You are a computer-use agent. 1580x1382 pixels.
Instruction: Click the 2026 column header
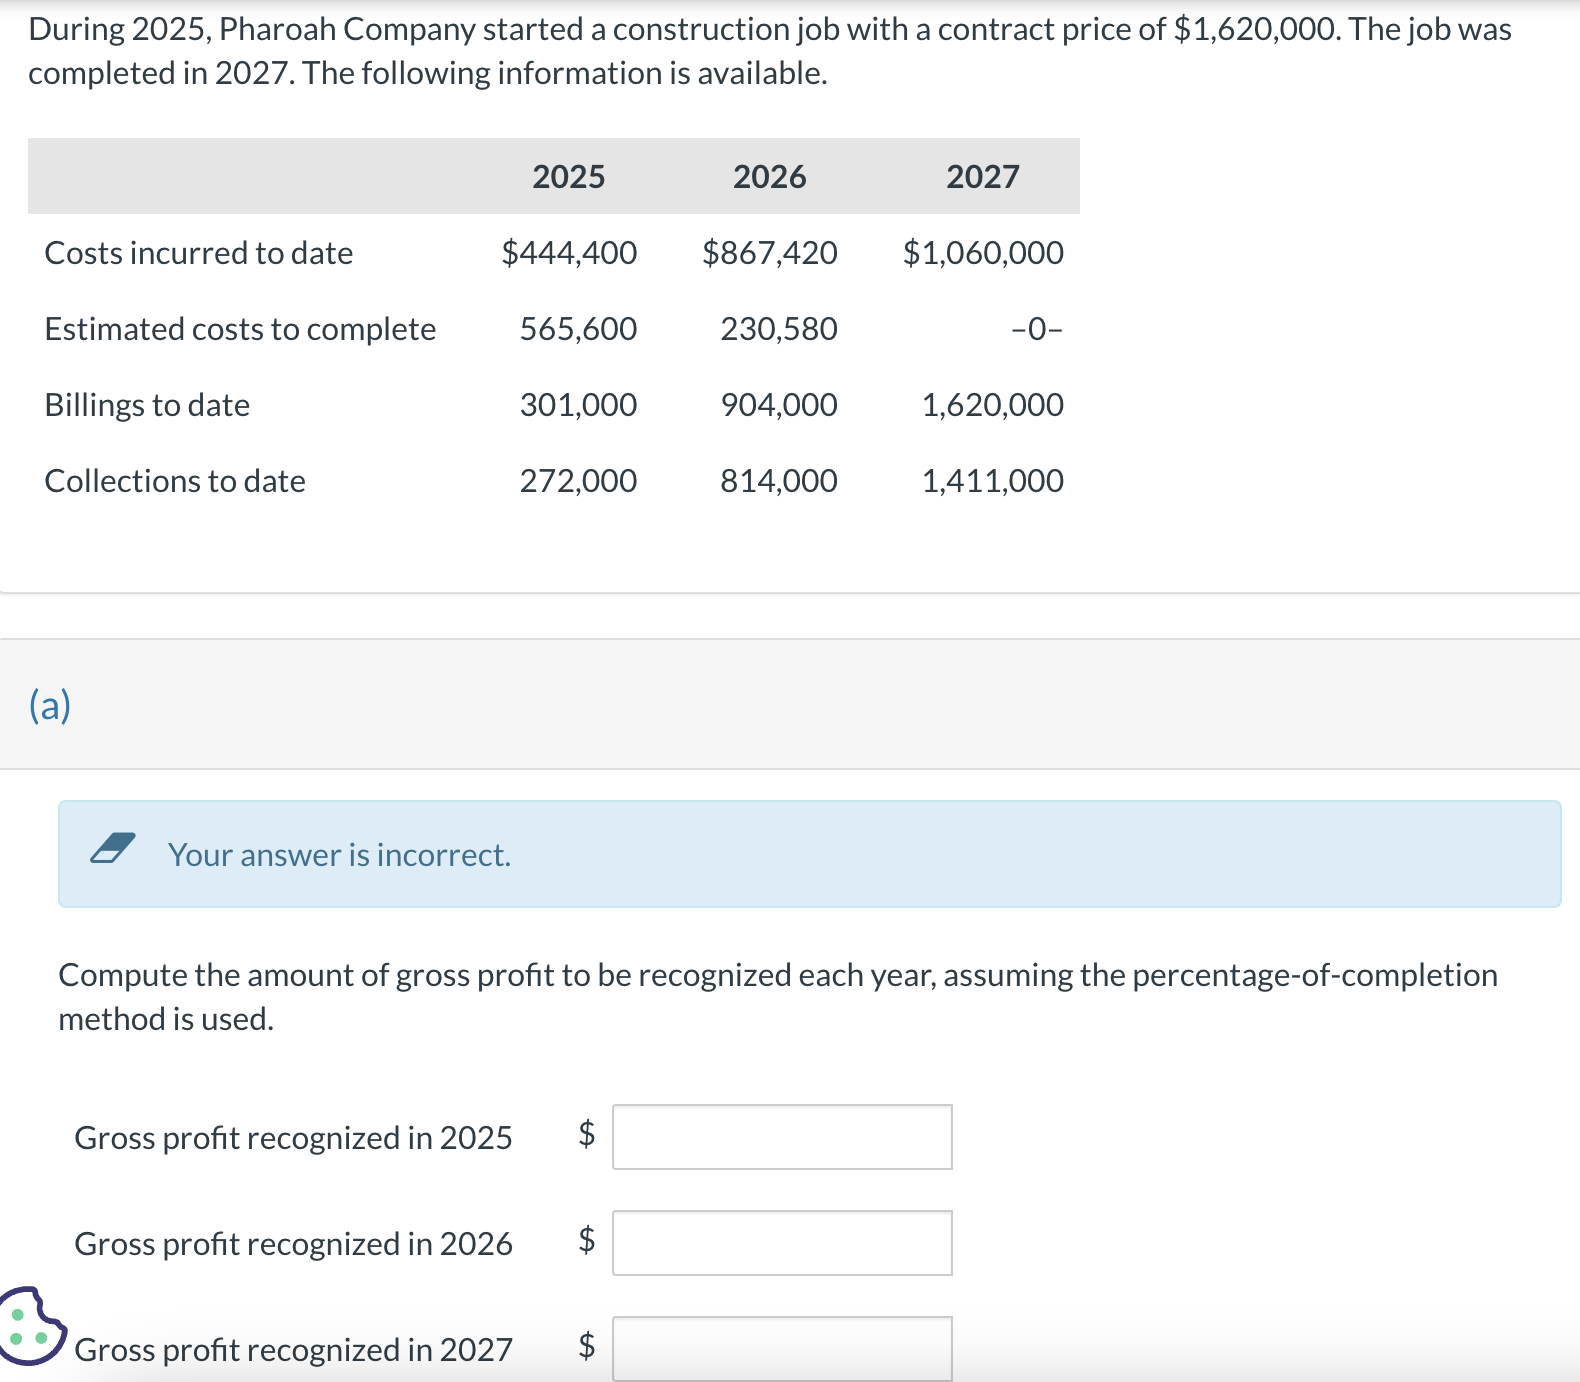tap(769, 177)
